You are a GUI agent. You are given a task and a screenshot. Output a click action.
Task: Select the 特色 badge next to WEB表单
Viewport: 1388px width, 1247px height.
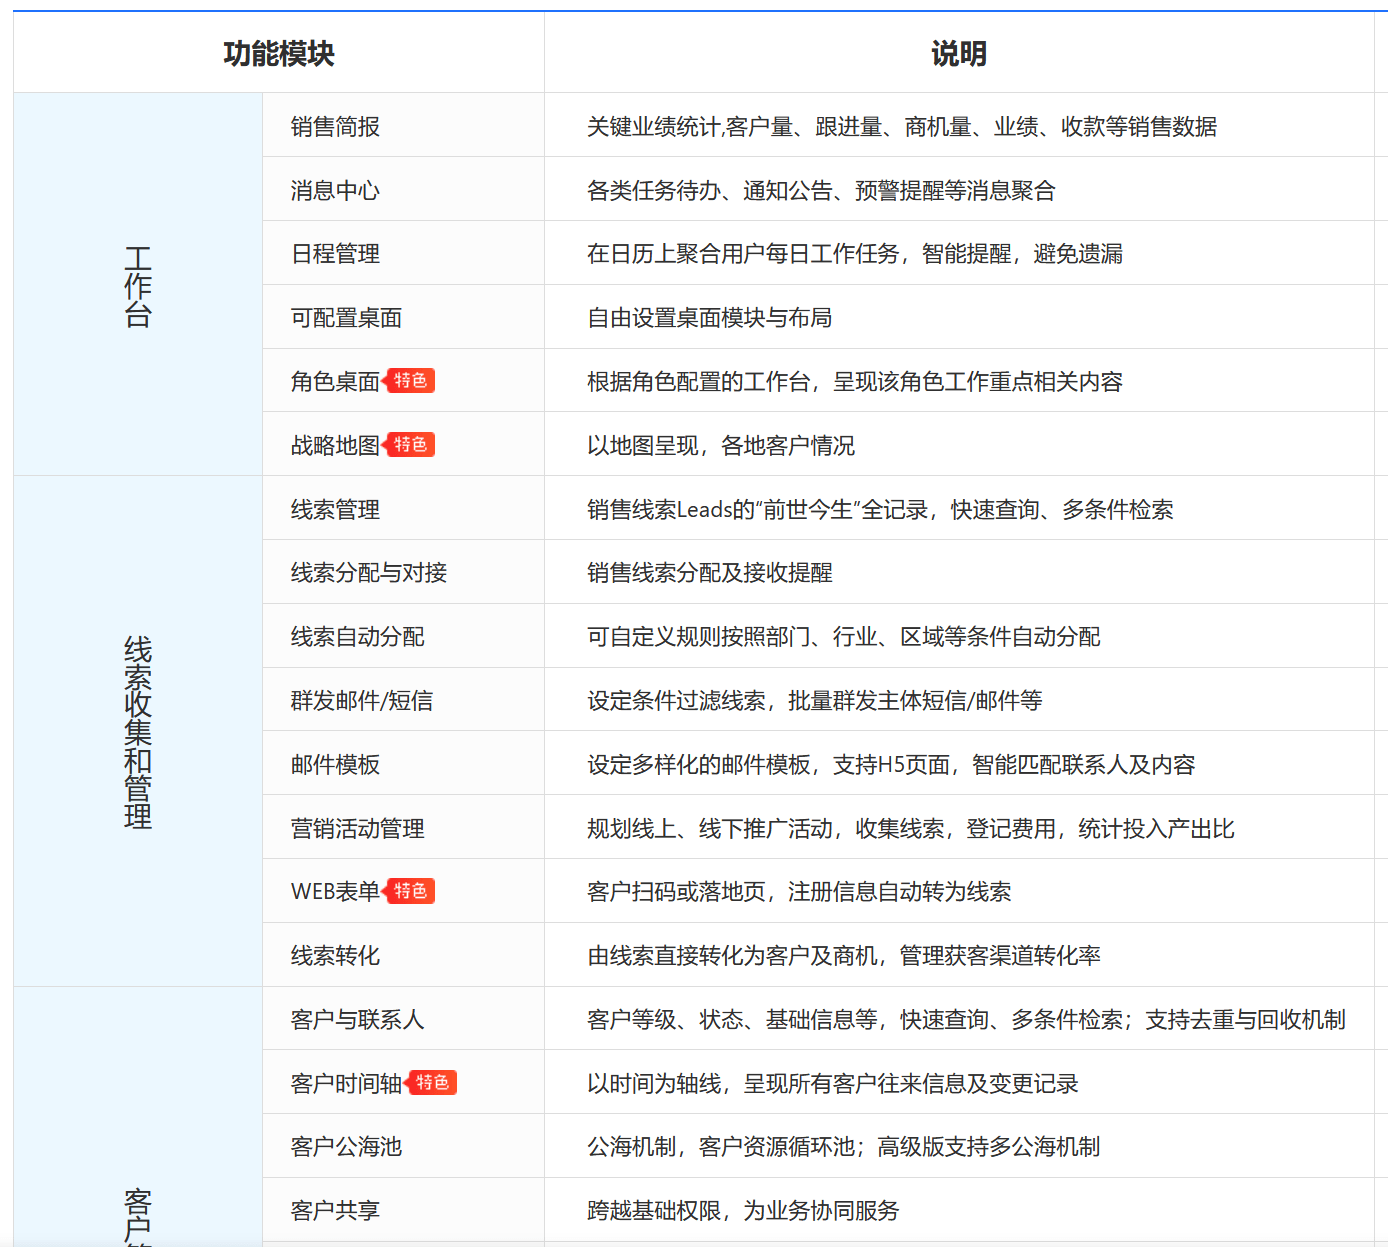tap(412, 890)
